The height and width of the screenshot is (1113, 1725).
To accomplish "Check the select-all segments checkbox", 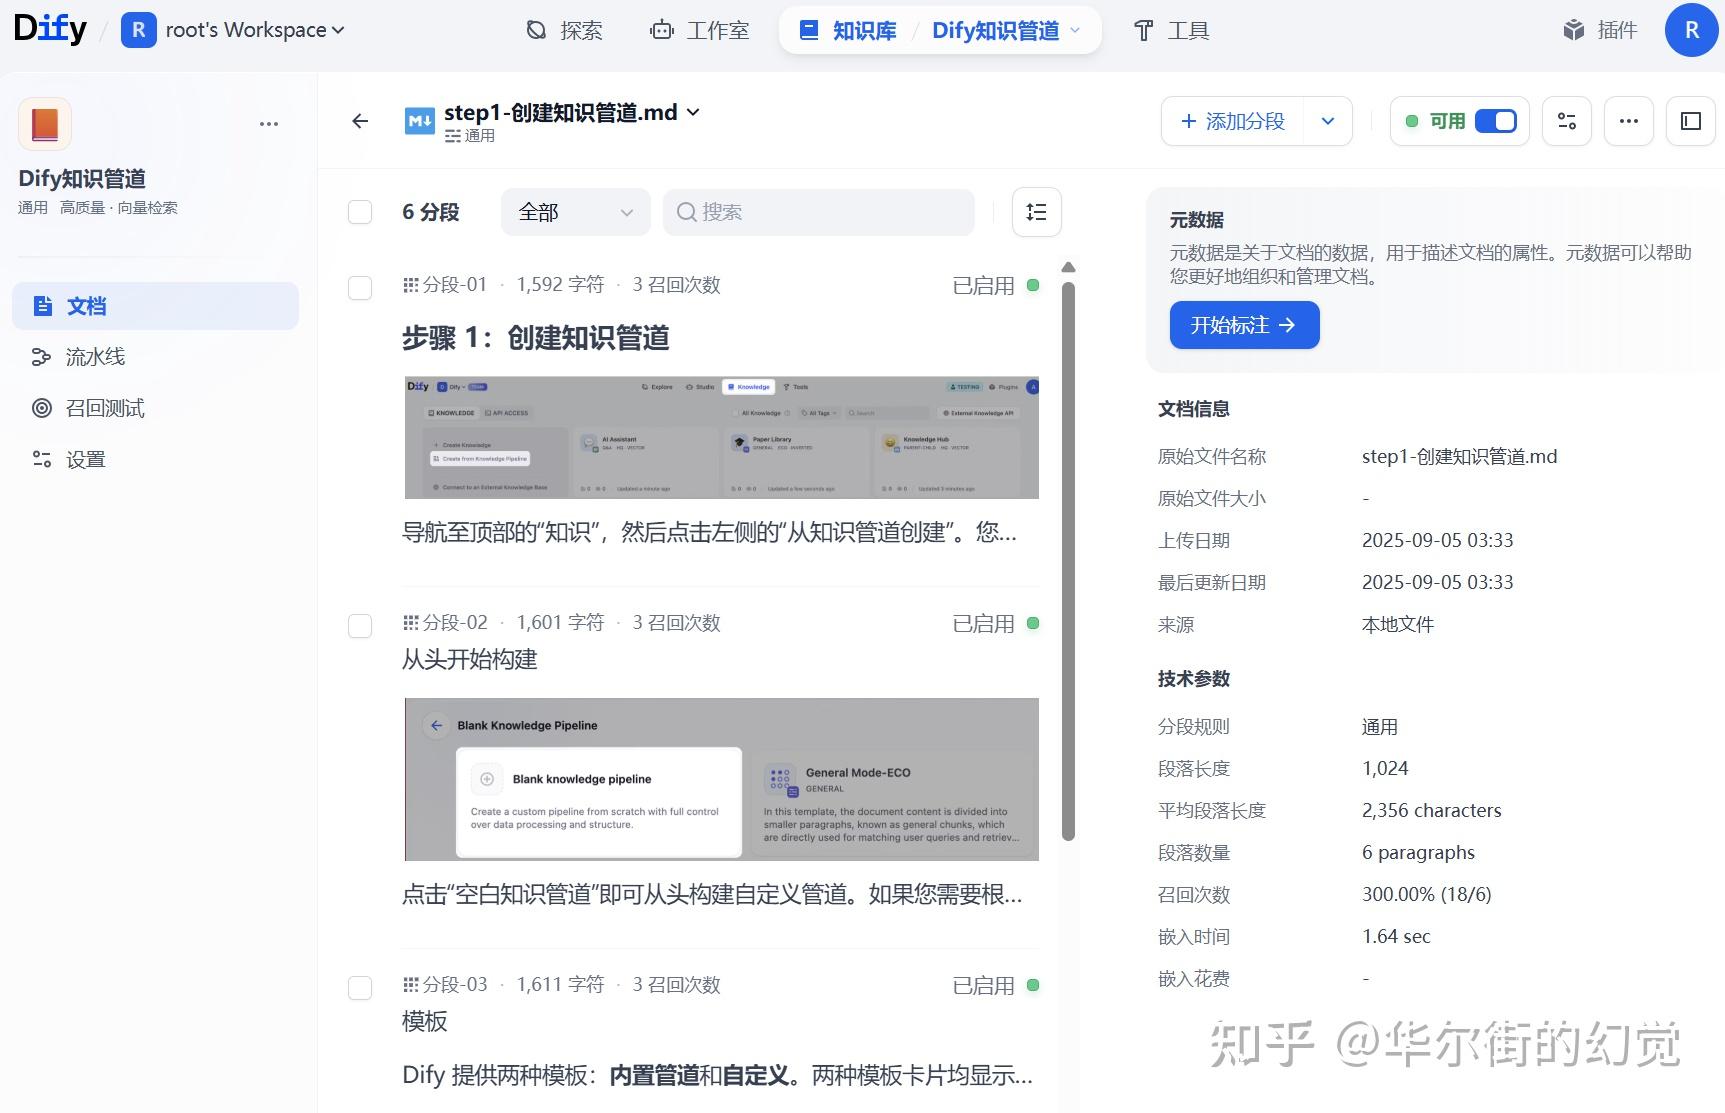I will coord(360,212).
